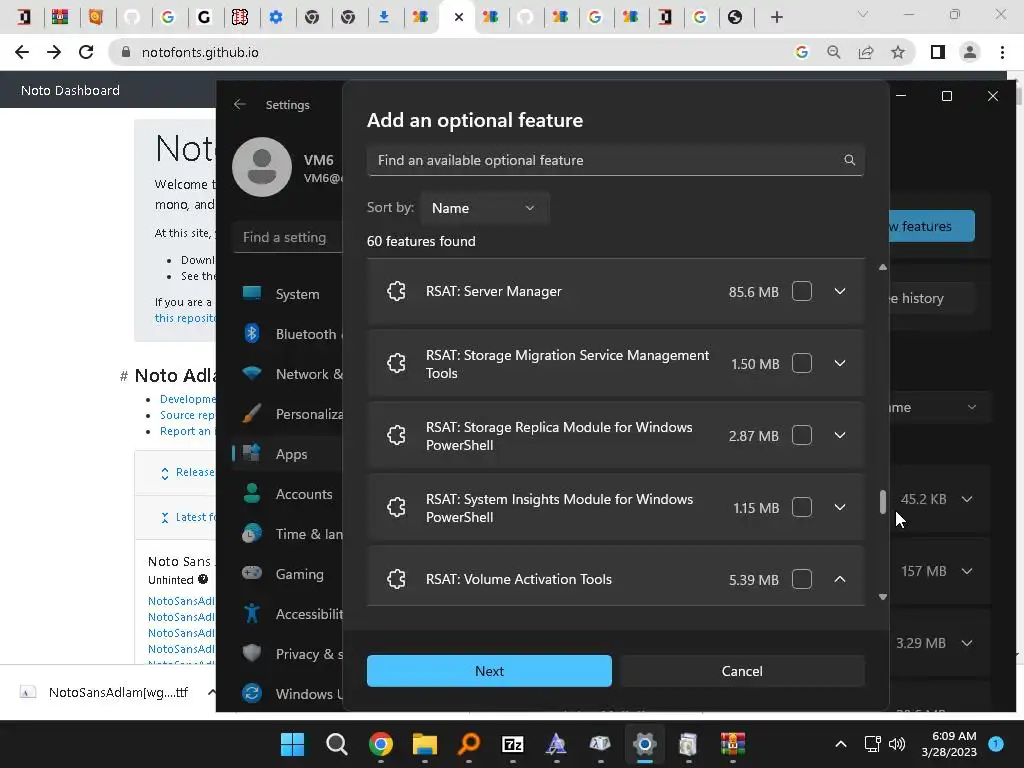Click the search magnifier in feature search box
Image resolution: width=1024 pixels, height=768 pixels.
[x=850, y=160]
